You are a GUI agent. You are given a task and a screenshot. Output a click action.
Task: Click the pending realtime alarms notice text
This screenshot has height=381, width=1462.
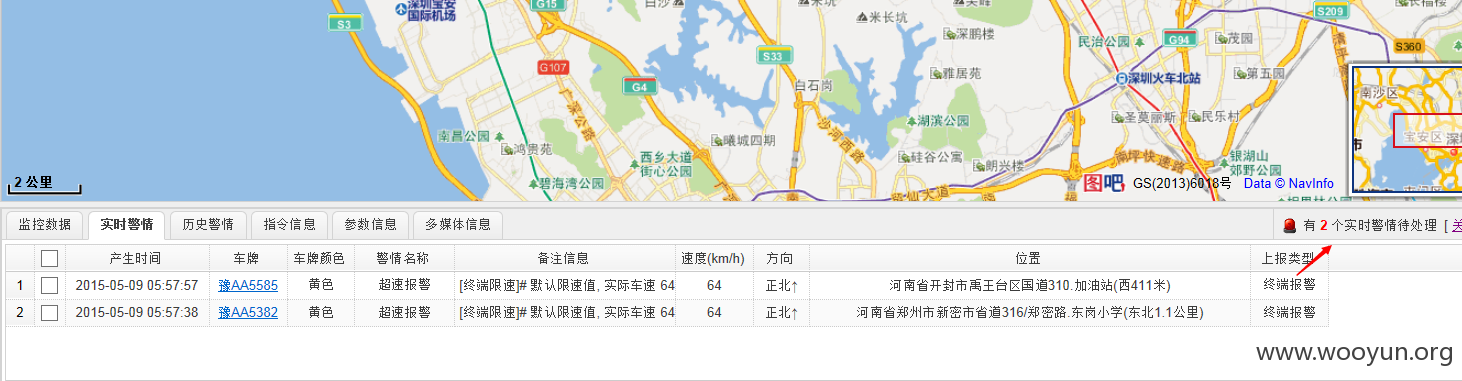1369,226
